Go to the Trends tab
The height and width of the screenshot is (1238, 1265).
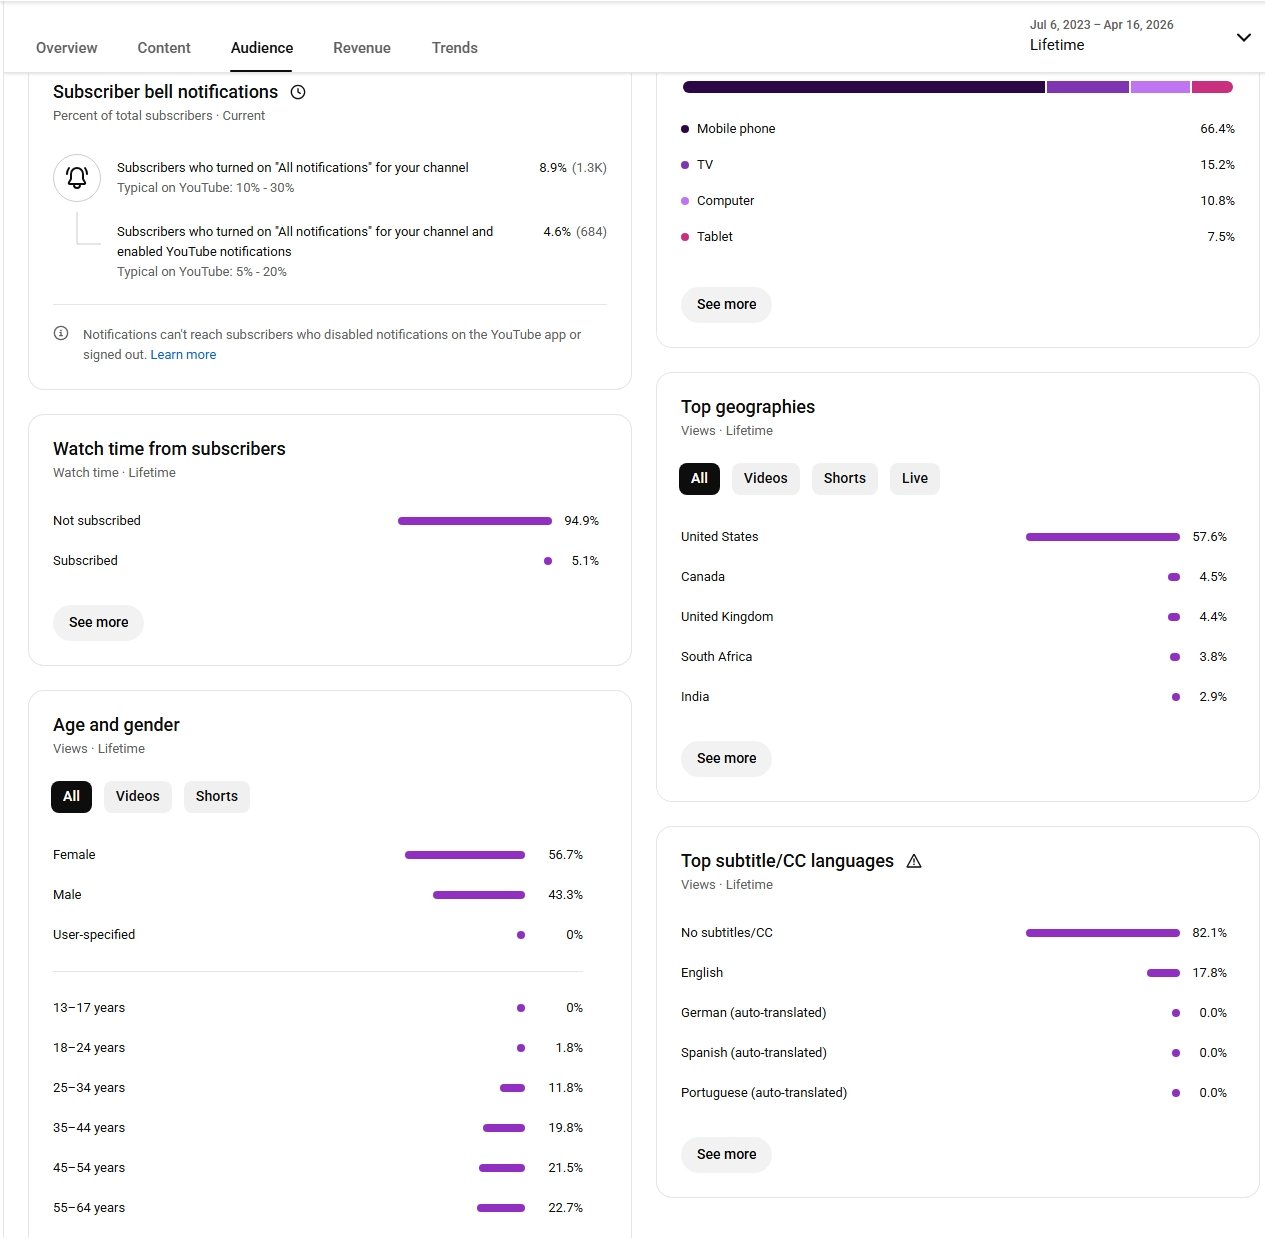pos(454,48)
